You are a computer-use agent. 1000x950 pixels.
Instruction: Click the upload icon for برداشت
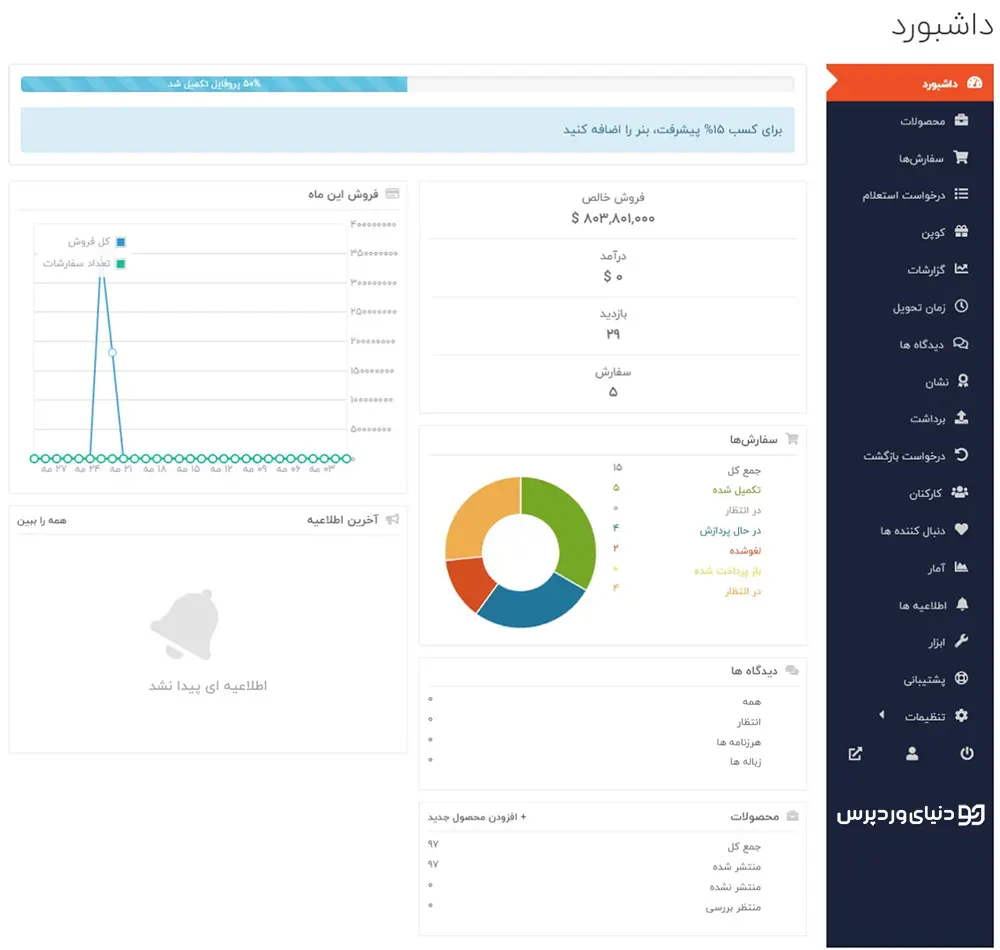pyautogui.click(x=961, y=418)
